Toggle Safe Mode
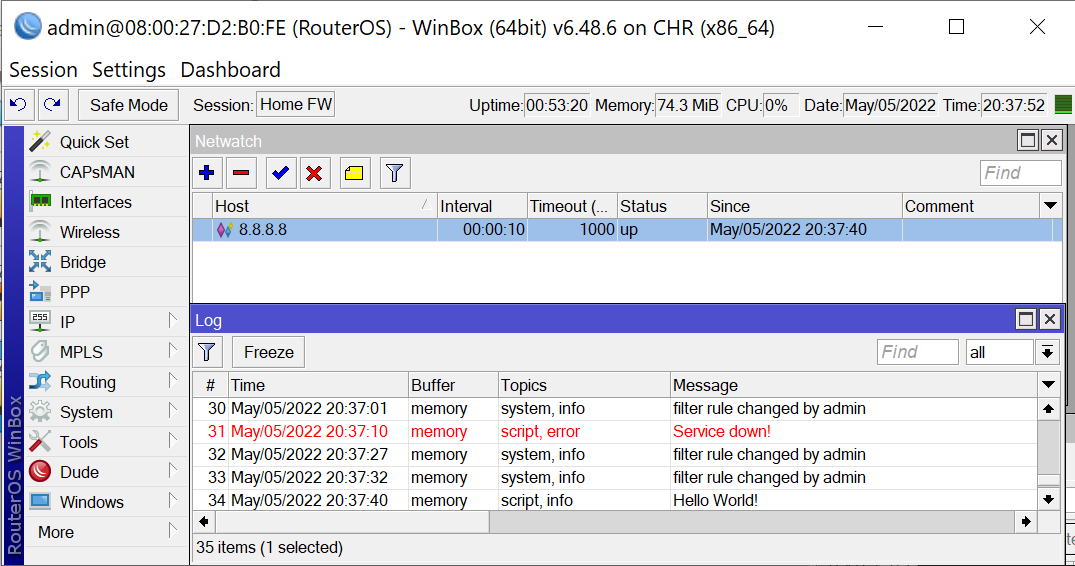 pos(129,105)
